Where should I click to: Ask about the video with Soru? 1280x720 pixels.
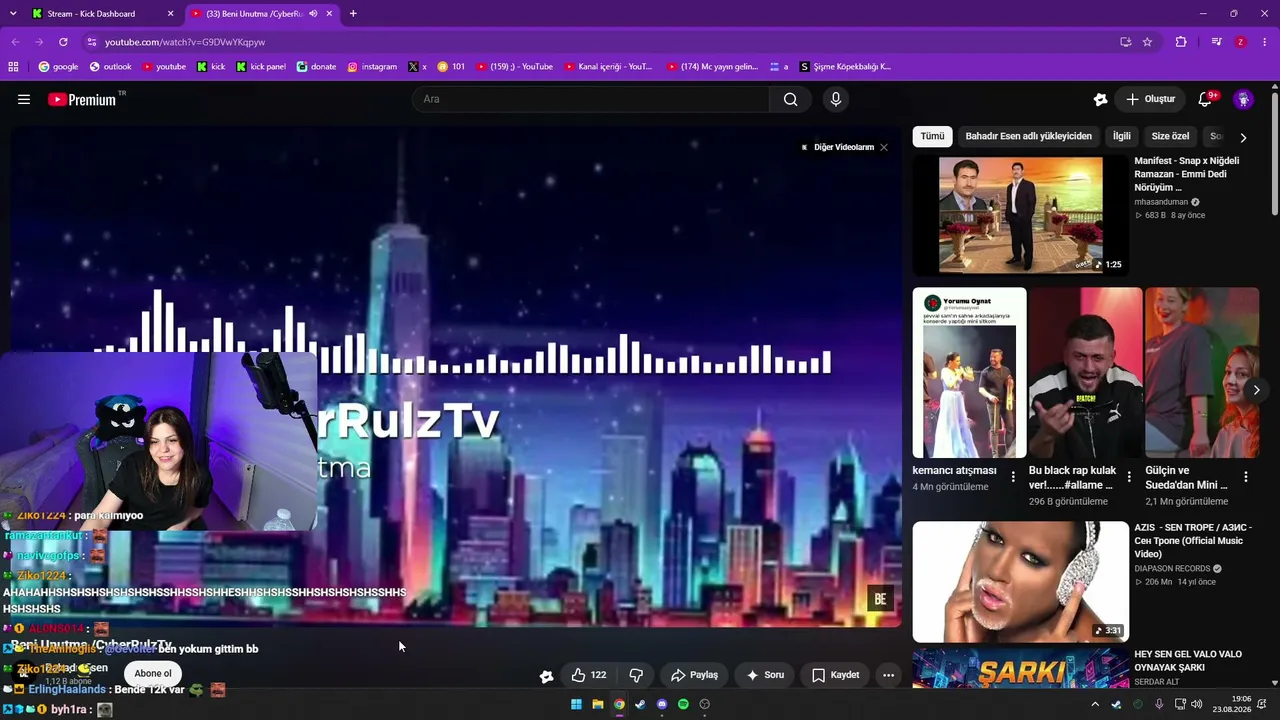765,675
